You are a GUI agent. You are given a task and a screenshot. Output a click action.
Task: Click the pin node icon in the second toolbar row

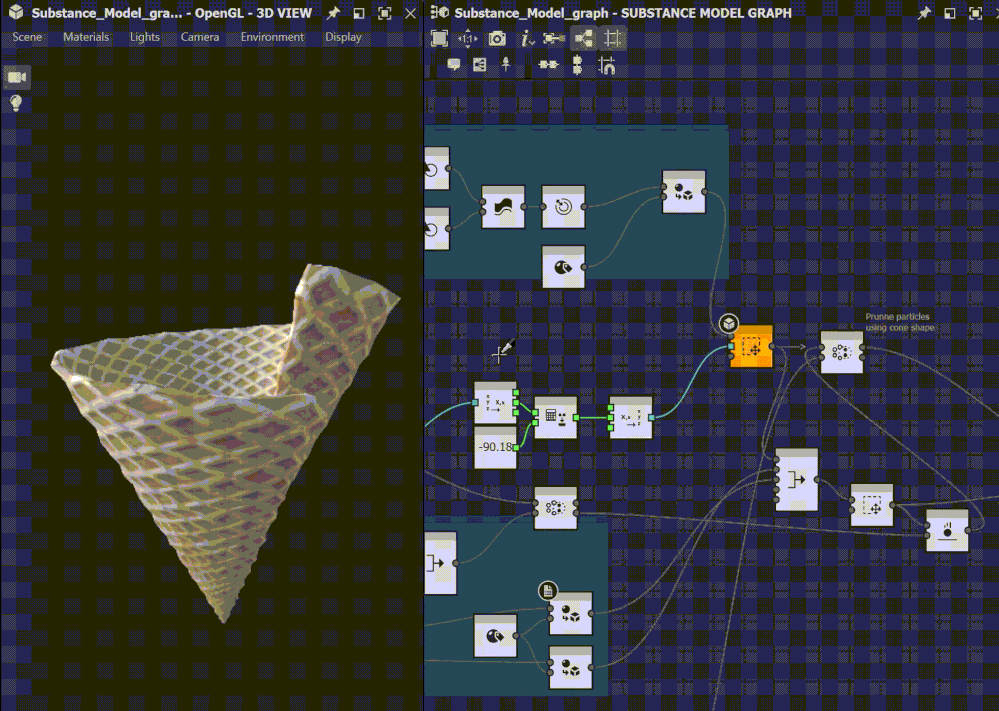pos(506,63)
